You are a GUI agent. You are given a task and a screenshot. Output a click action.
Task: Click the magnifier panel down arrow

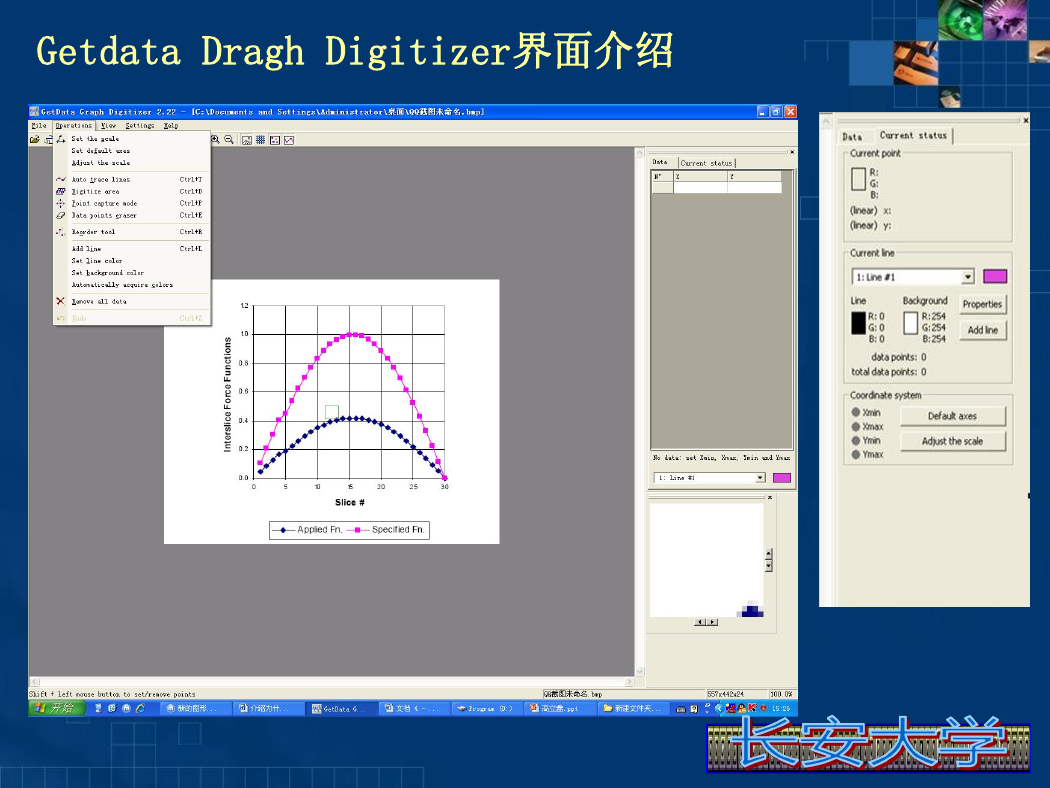[x=769, y=566]
